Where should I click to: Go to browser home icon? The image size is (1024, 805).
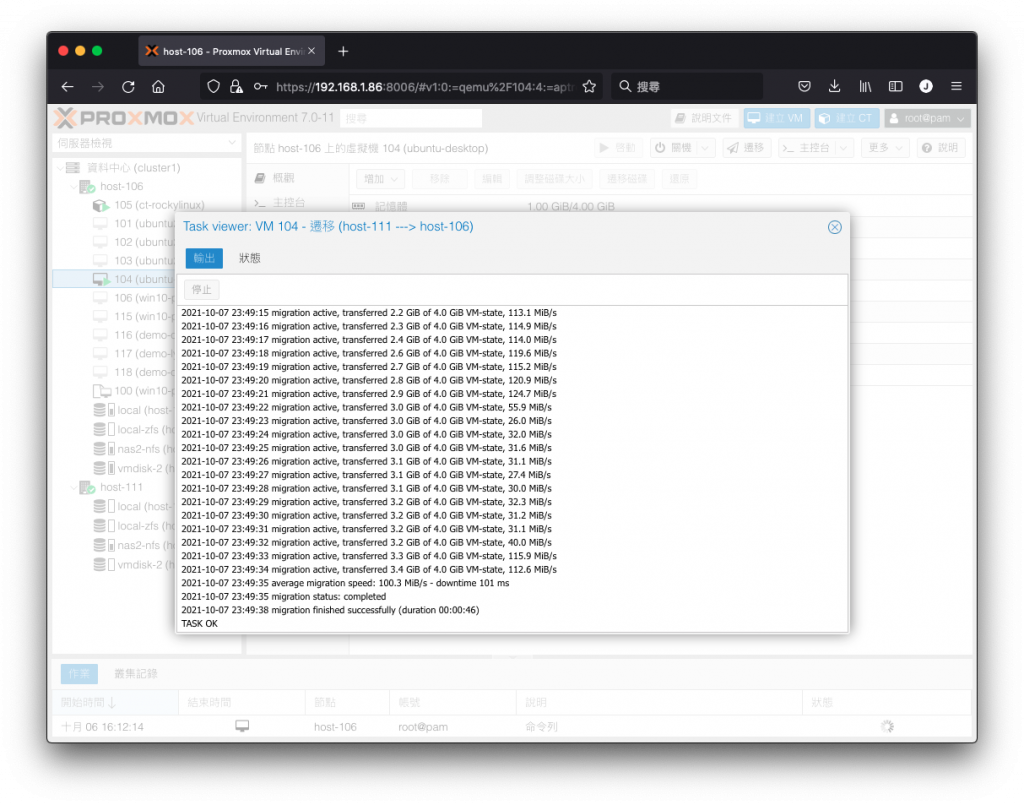(x=158, y=87)
